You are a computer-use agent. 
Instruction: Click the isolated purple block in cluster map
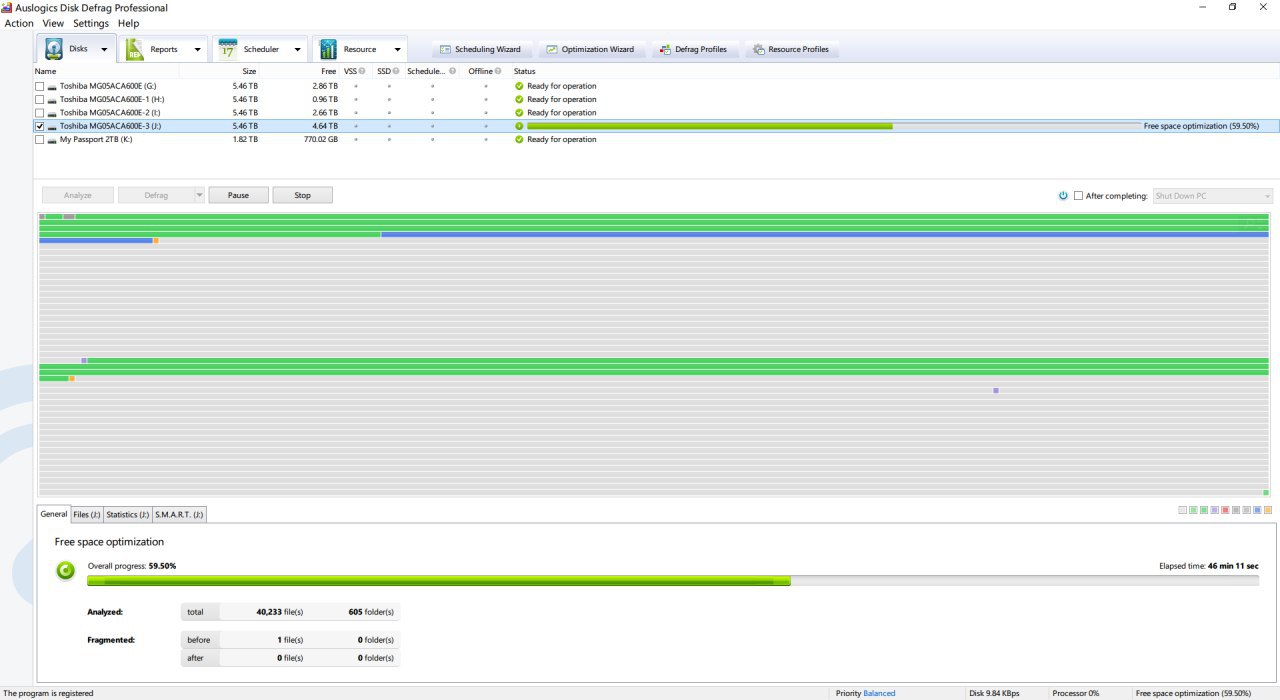996,390
